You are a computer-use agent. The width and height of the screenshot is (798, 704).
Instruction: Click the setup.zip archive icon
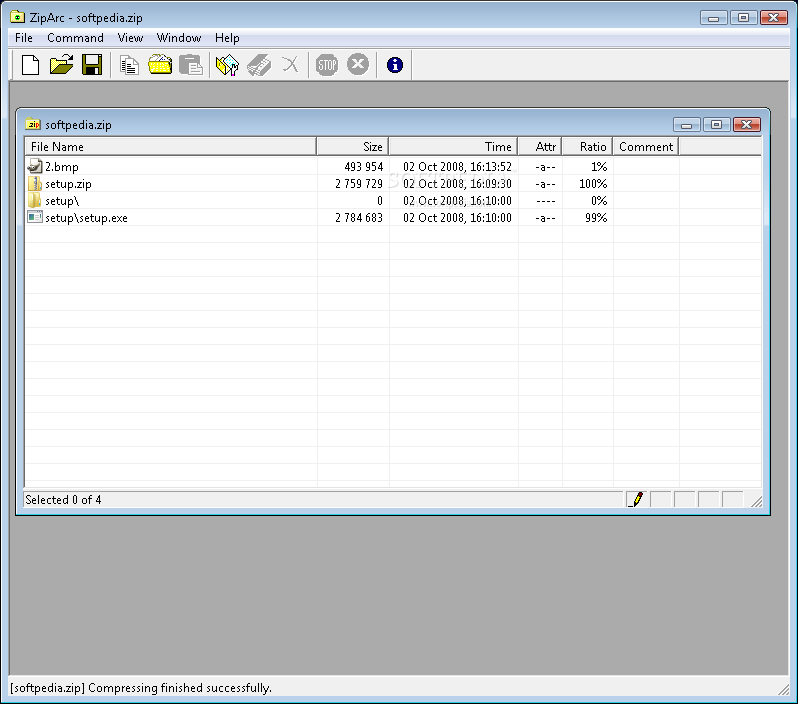click(35, 183)
